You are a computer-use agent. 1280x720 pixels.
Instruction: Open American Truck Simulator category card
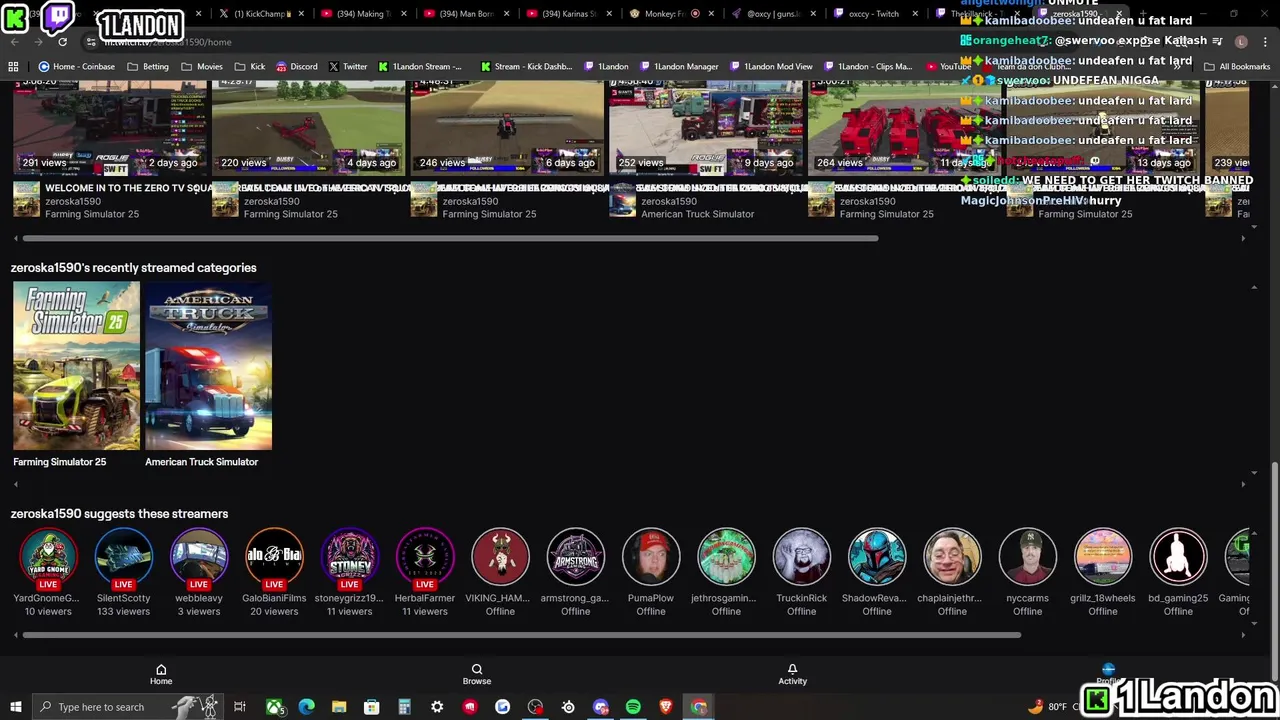[x=208, y=366]
